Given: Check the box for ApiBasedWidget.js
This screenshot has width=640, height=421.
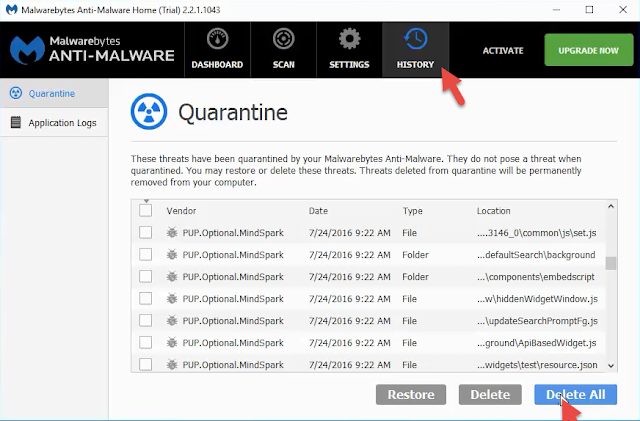Looking at the screenshot, I should [146, 343].
